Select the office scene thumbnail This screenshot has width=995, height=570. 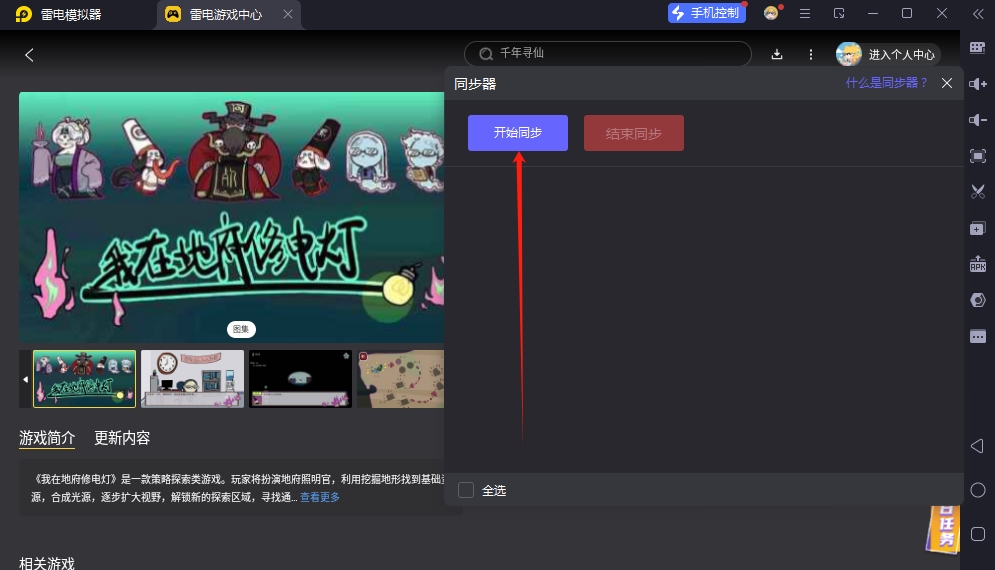point(192,379)
